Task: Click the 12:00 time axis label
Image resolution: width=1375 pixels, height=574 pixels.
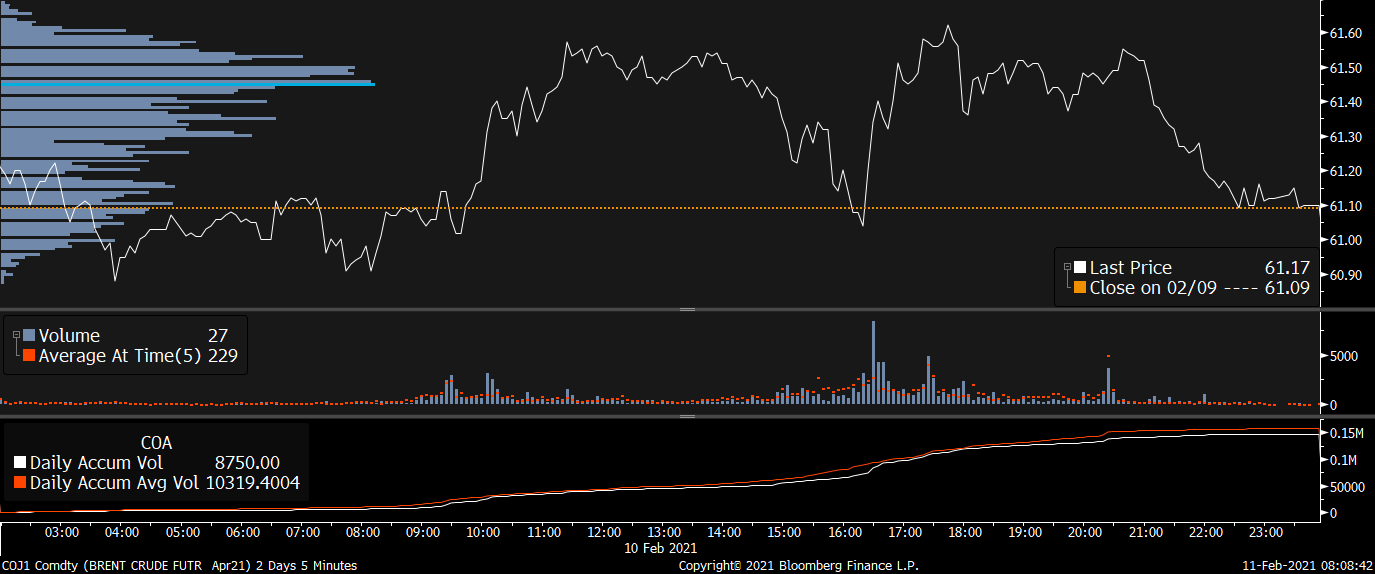Action: [x=604, y=532]
